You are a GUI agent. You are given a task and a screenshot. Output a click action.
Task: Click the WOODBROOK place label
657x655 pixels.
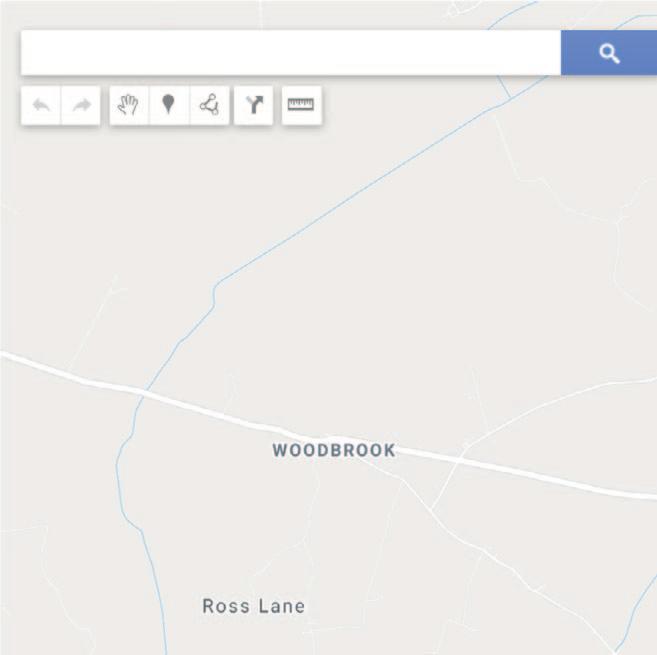[x=334, y=450]
